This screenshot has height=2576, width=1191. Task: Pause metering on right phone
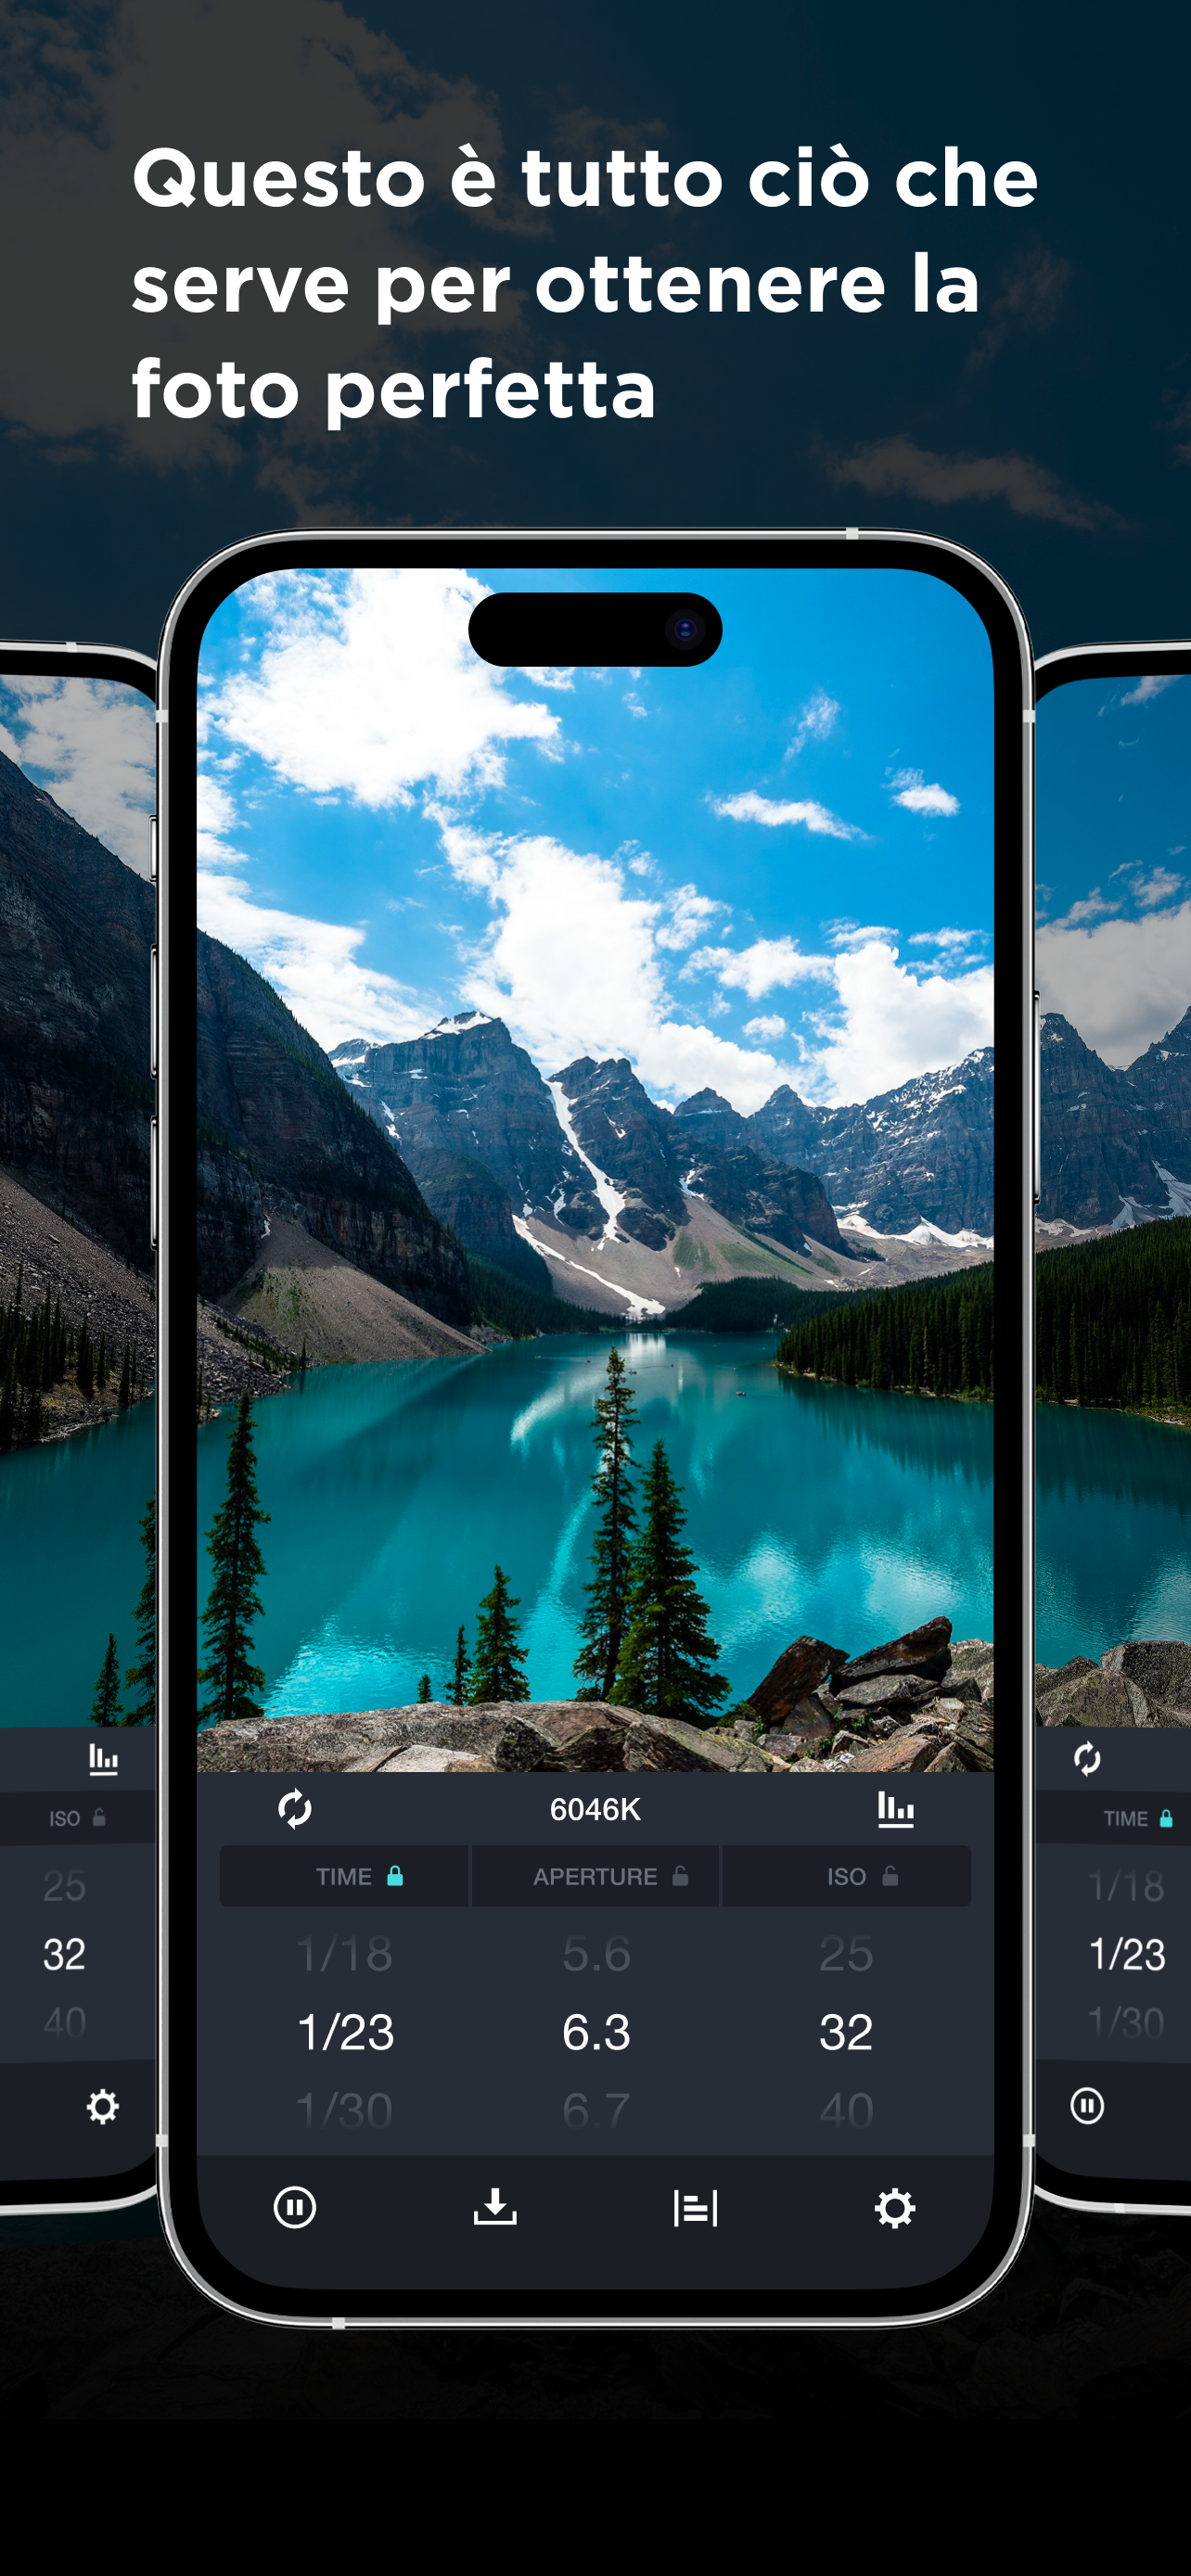point(1087,2105)
